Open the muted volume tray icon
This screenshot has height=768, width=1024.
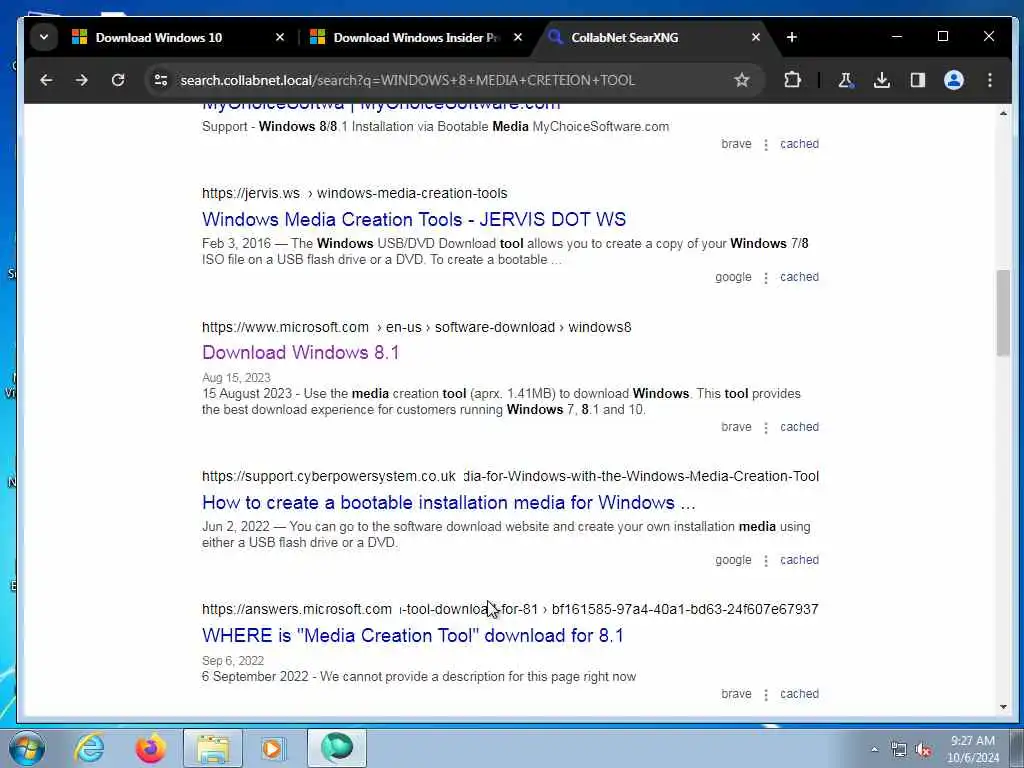point(923,750)
